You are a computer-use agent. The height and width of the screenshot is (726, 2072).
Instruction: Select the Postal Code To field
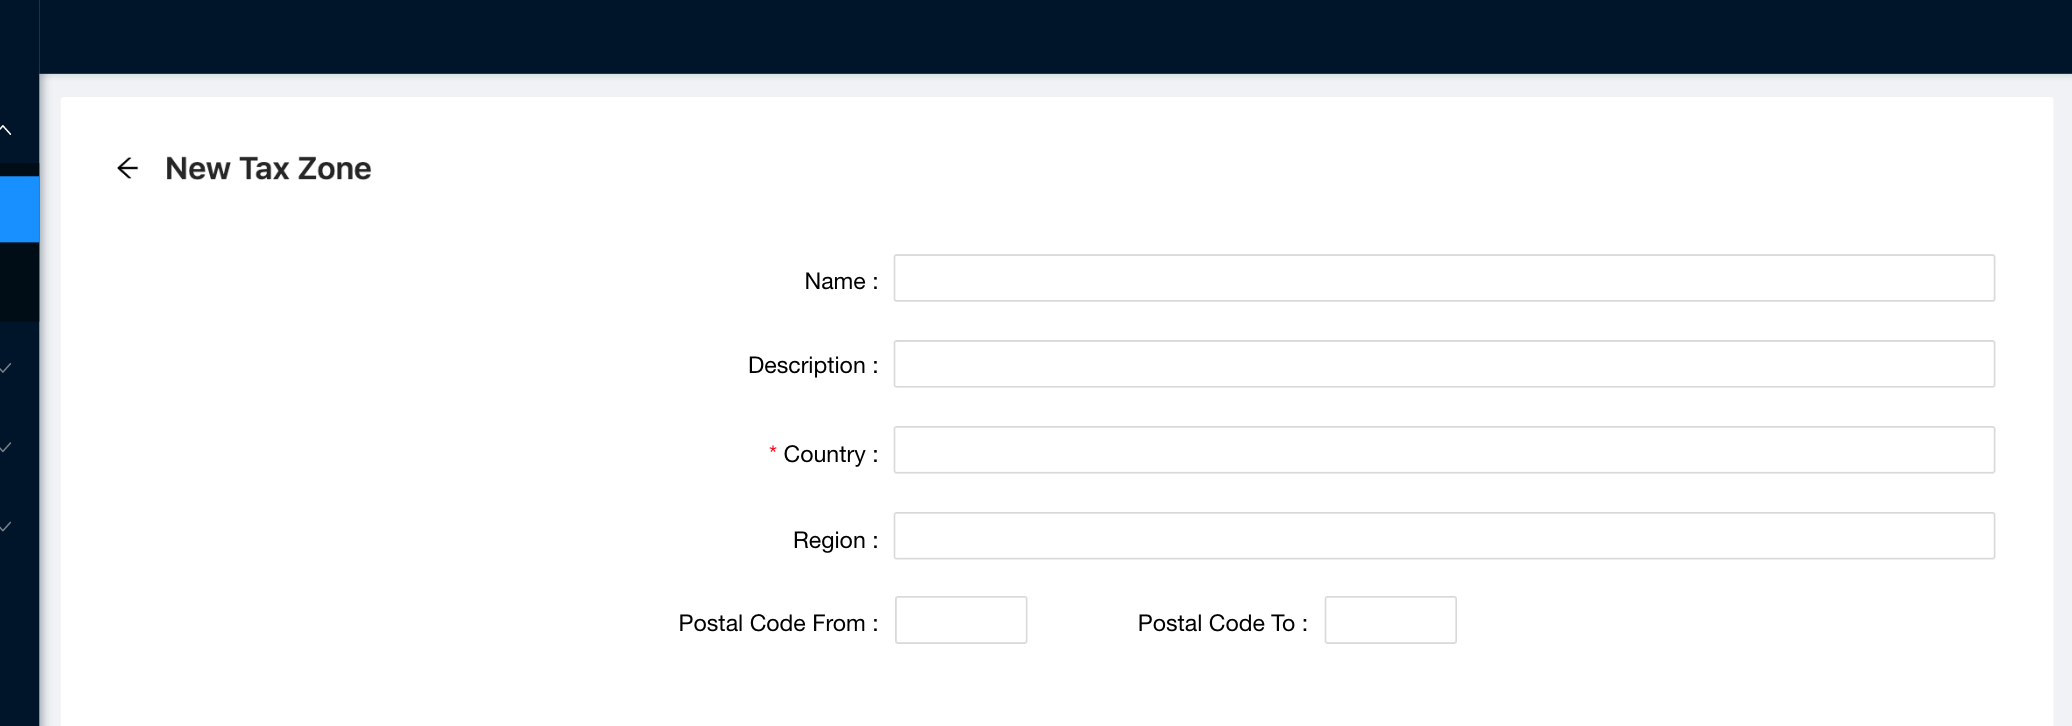click(1389, 620)
